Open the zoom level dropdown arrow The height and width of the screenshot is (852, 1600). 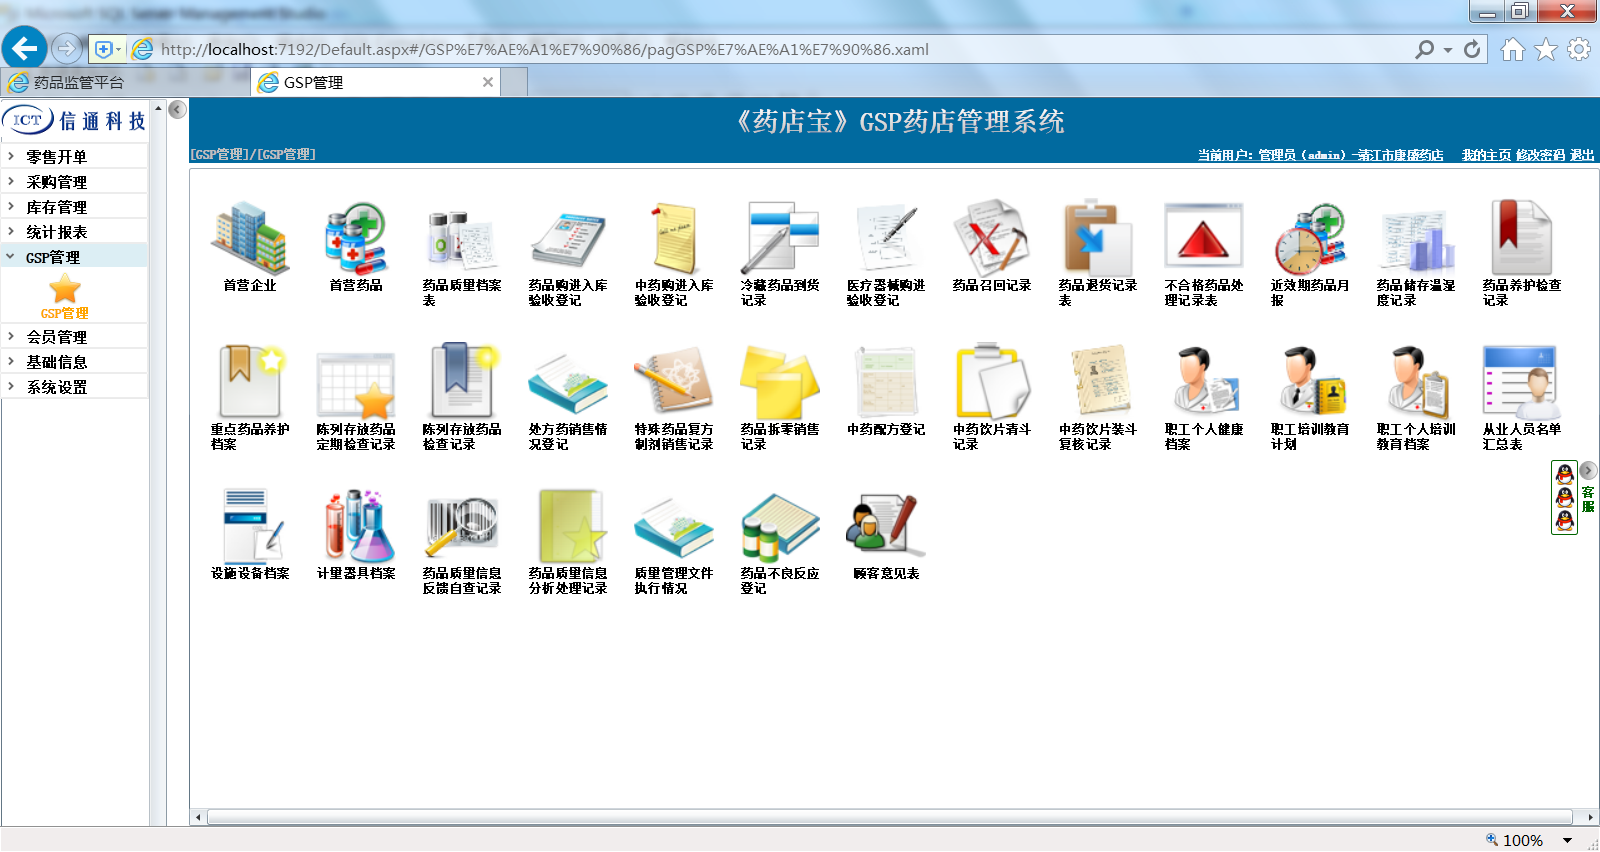tap(1567, 840)
